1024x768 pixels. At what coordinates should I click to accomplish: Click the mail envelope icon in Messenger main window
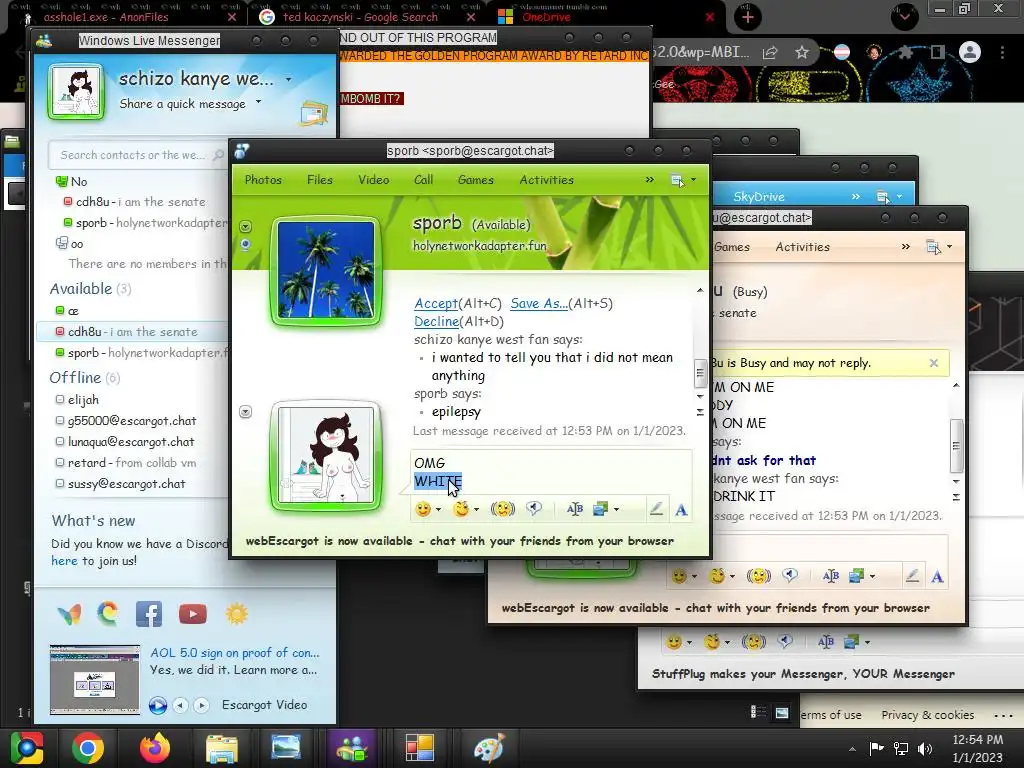pos(313,113)
